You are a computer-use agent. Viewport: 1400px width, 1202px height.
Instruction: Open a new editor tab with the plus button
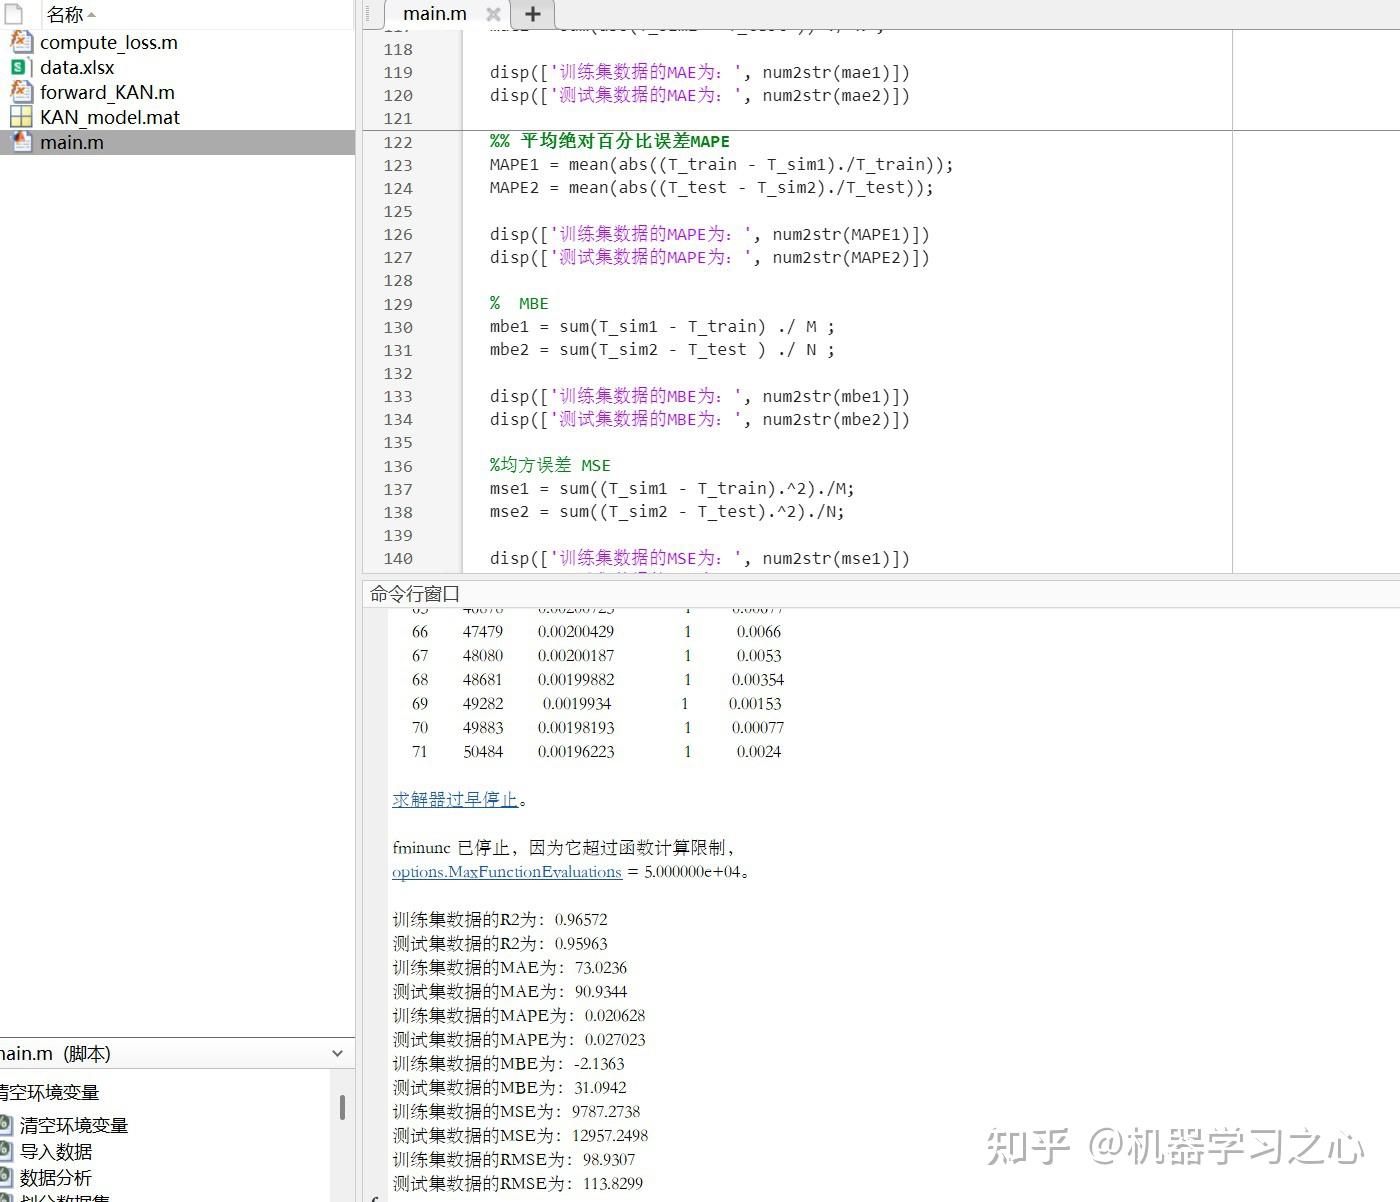pyautogui.click(x=532, y=14)
